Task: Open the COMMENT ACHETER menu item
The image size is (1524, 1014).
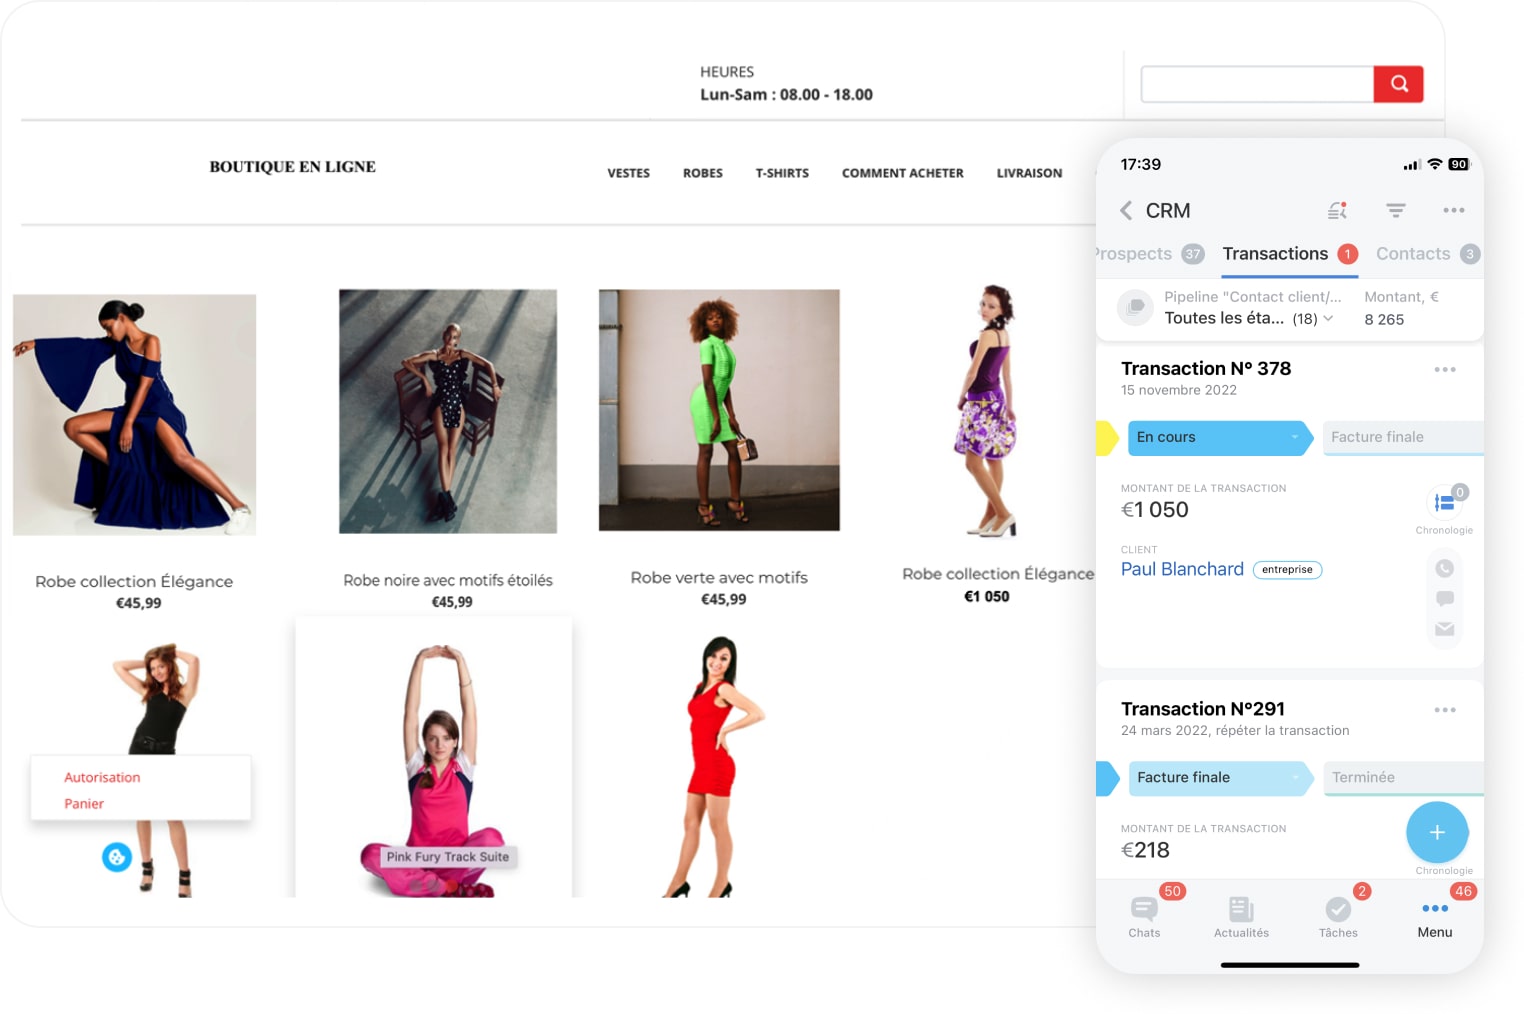Action: [x=902, y=173]
